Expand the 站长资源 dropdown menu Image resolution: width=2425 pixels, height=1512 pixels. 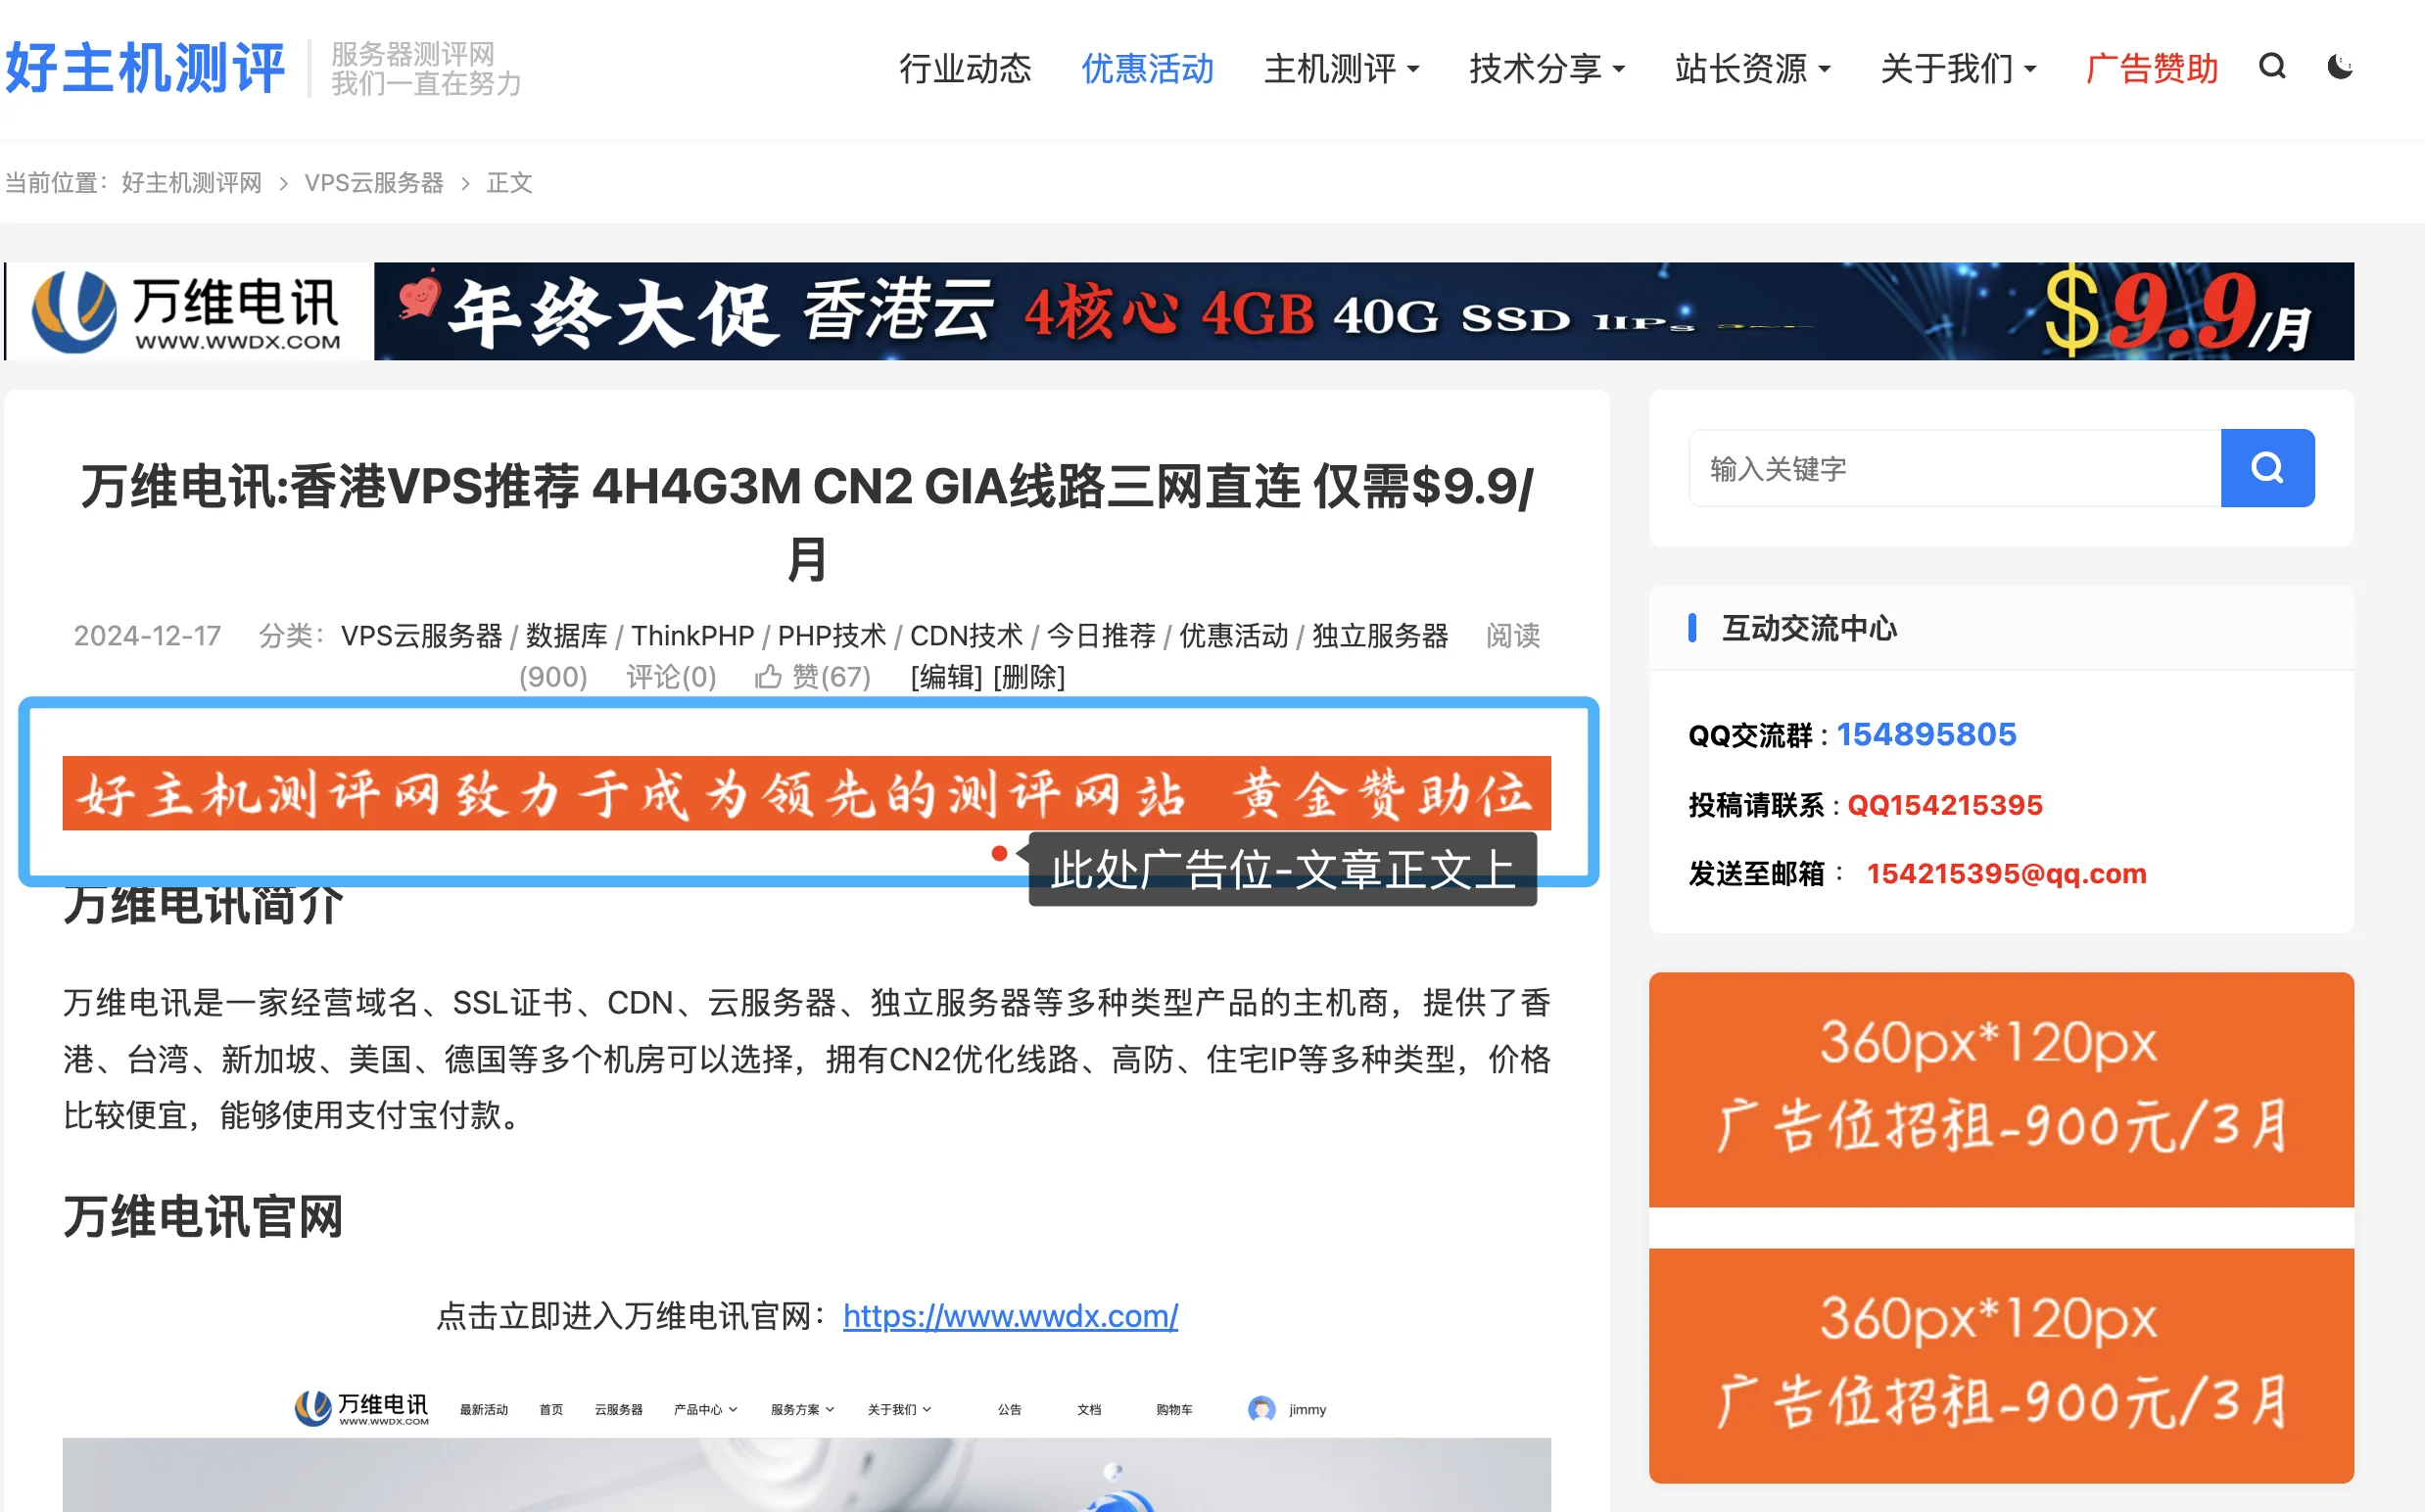[x=1753, y=69]
